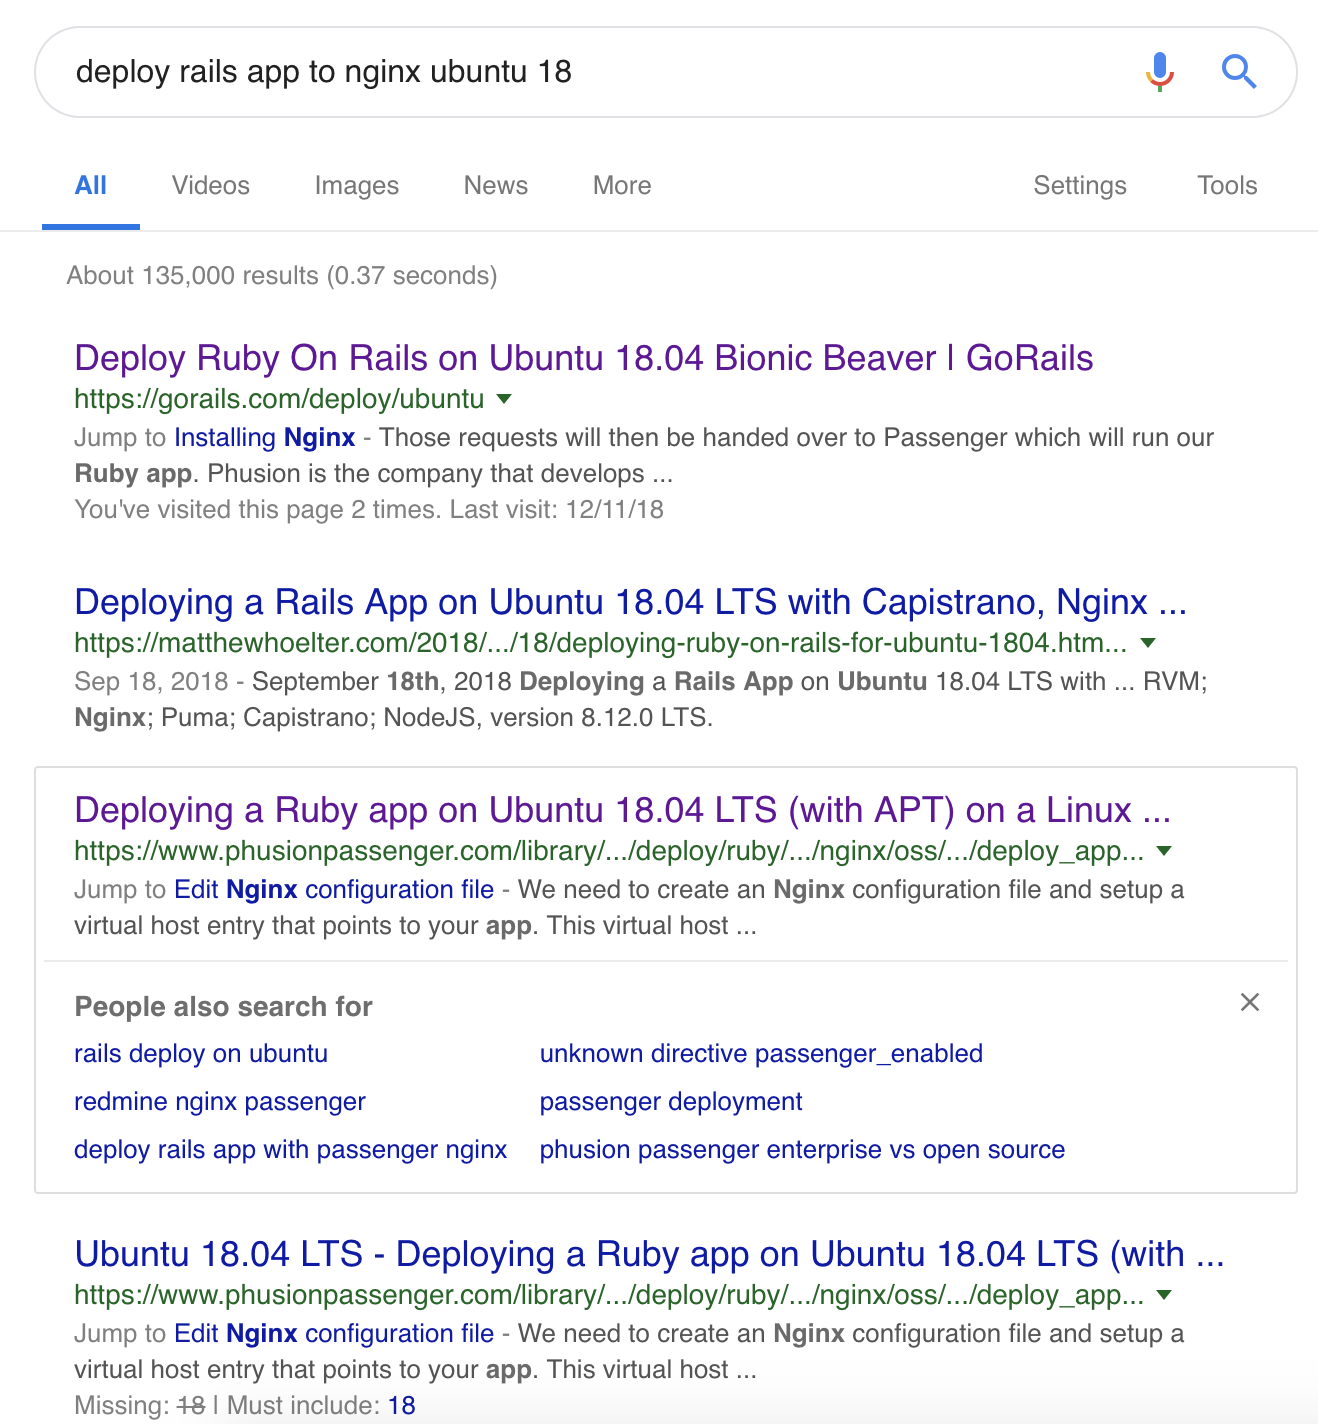Switch to the Videos tab
The width and height of the screenshot is (1318, 1424).
[211, 186]
